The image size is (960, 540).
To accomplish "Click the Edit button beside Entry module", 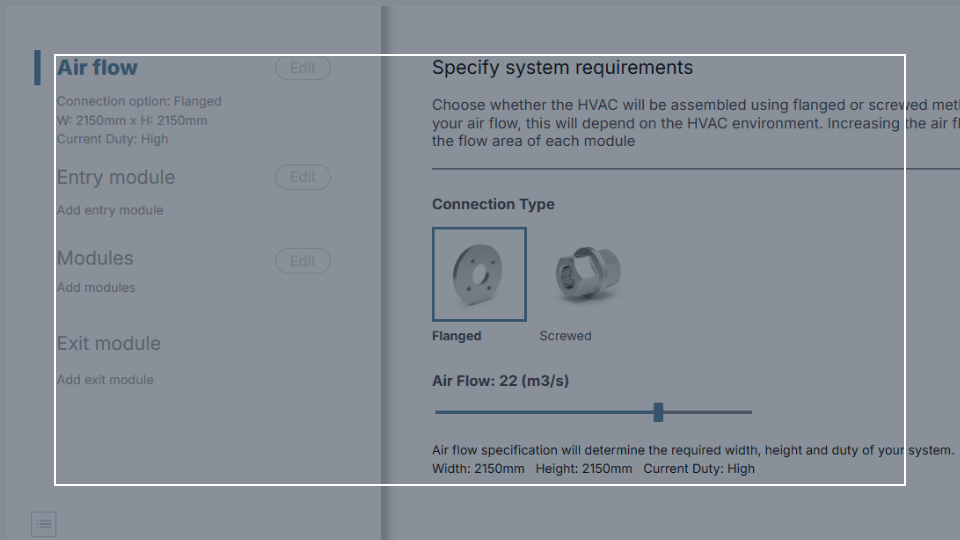I will click(303, 177).
